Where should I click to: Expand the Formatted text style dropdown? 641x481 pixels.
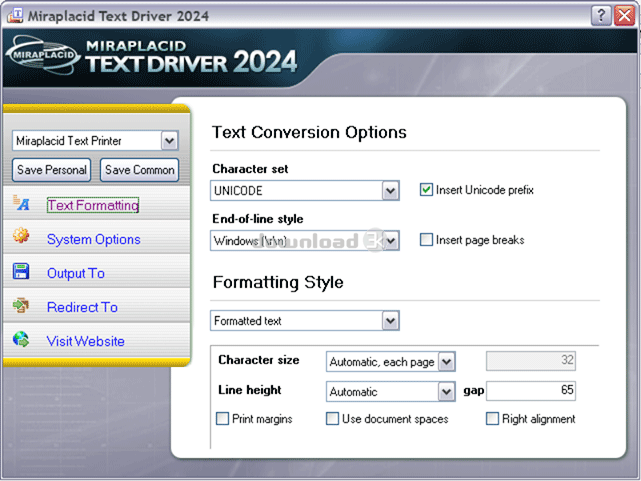click(390, 321)
